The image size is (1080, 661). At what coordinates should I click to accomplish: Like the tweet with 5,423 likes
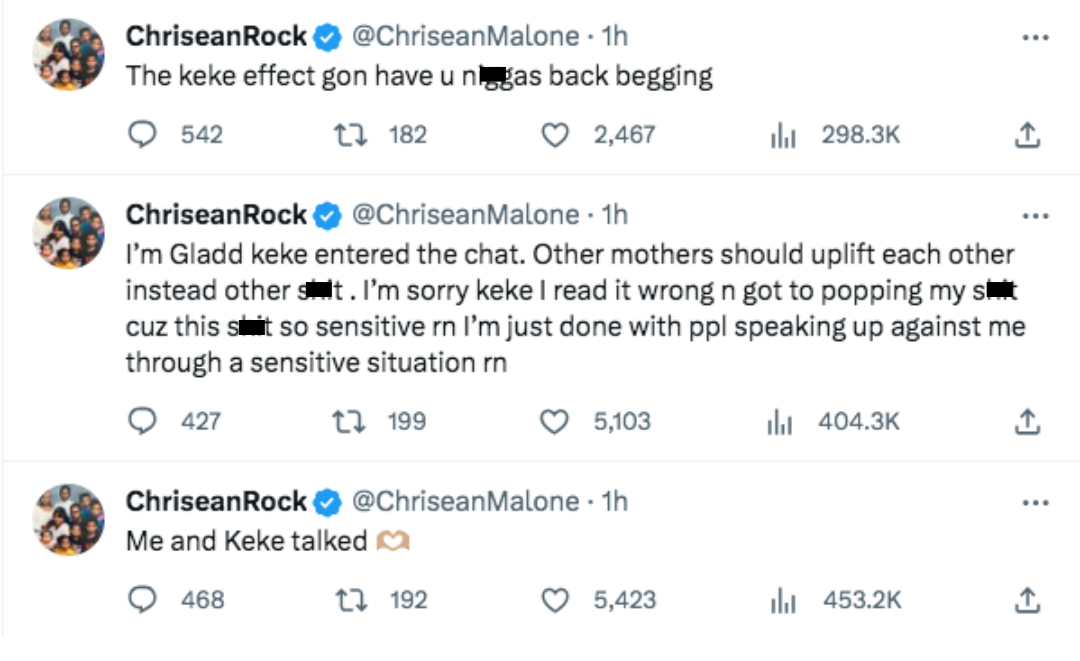coord(555,600)
